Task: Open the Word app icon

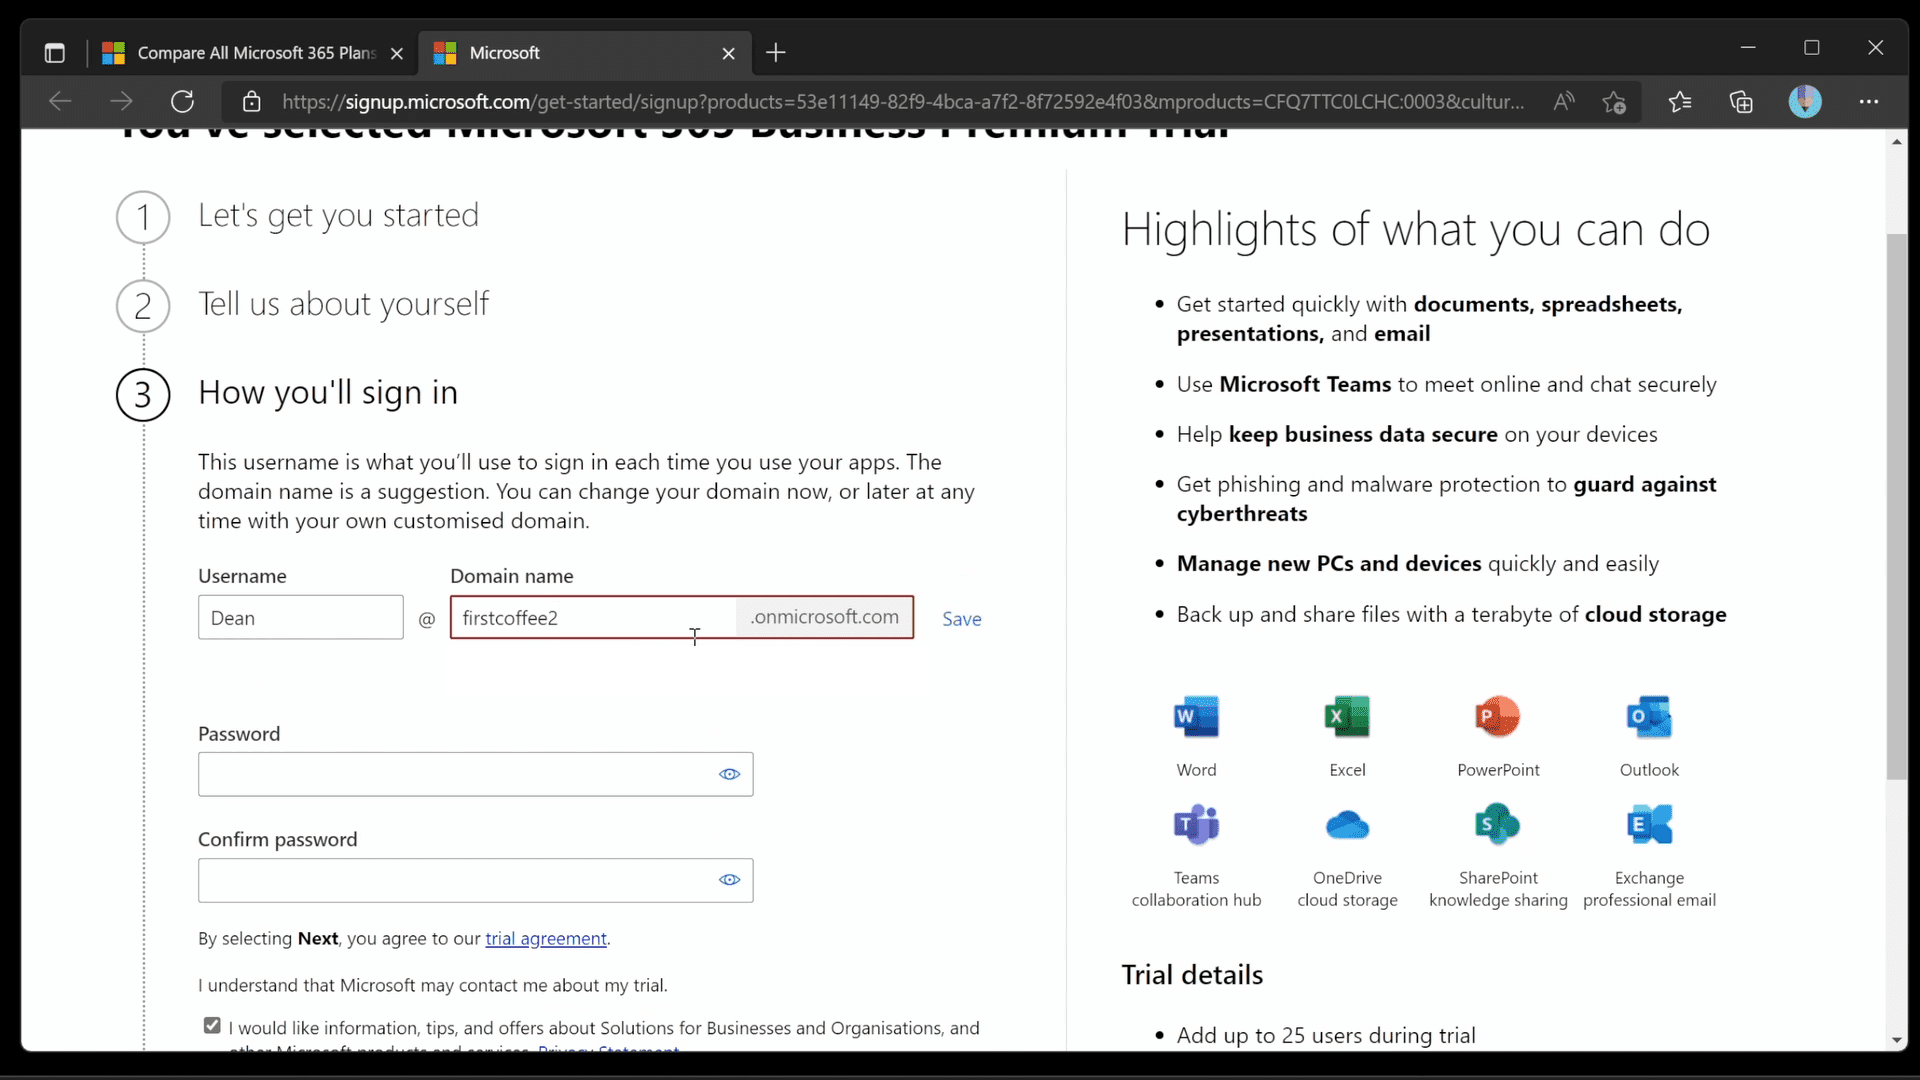Action: click(x=1196, y=717)
